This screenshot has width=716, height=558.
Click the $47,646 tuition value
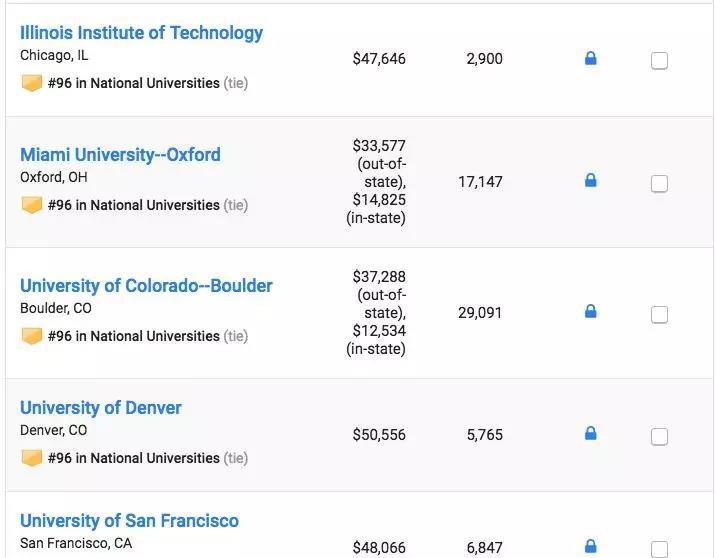tap(379, 59)
